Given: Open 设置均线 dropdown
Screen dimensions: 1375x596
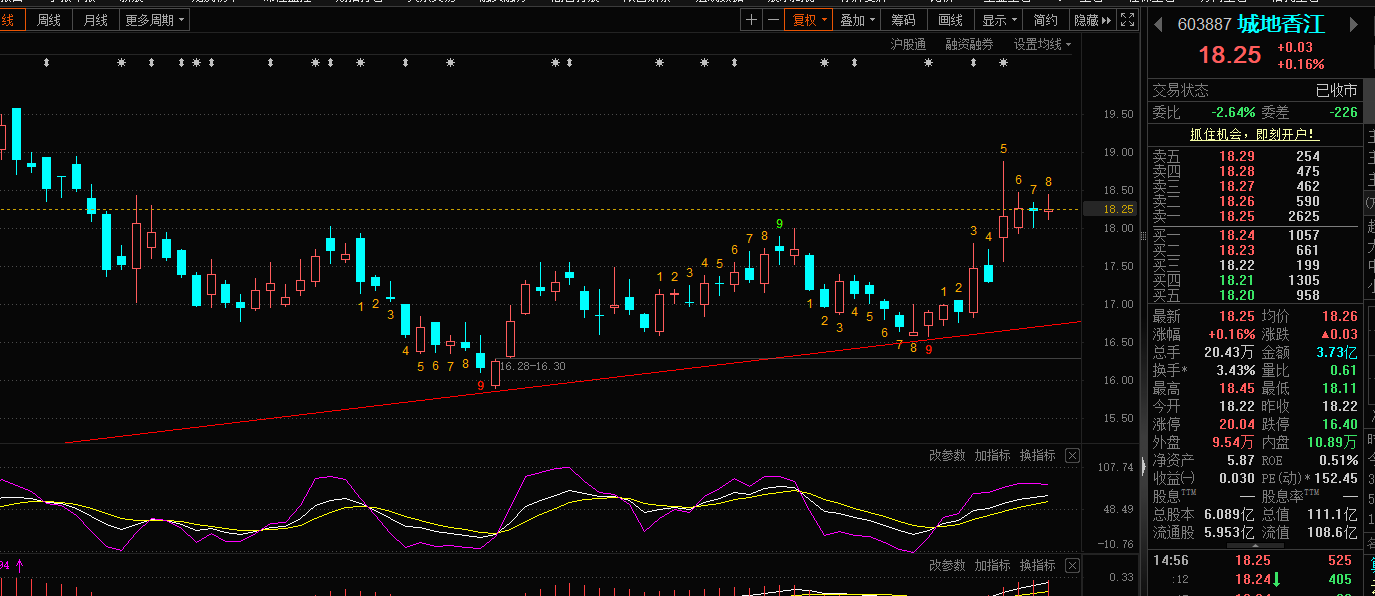Looking at the screenshot, I should tap(1042, 44).
